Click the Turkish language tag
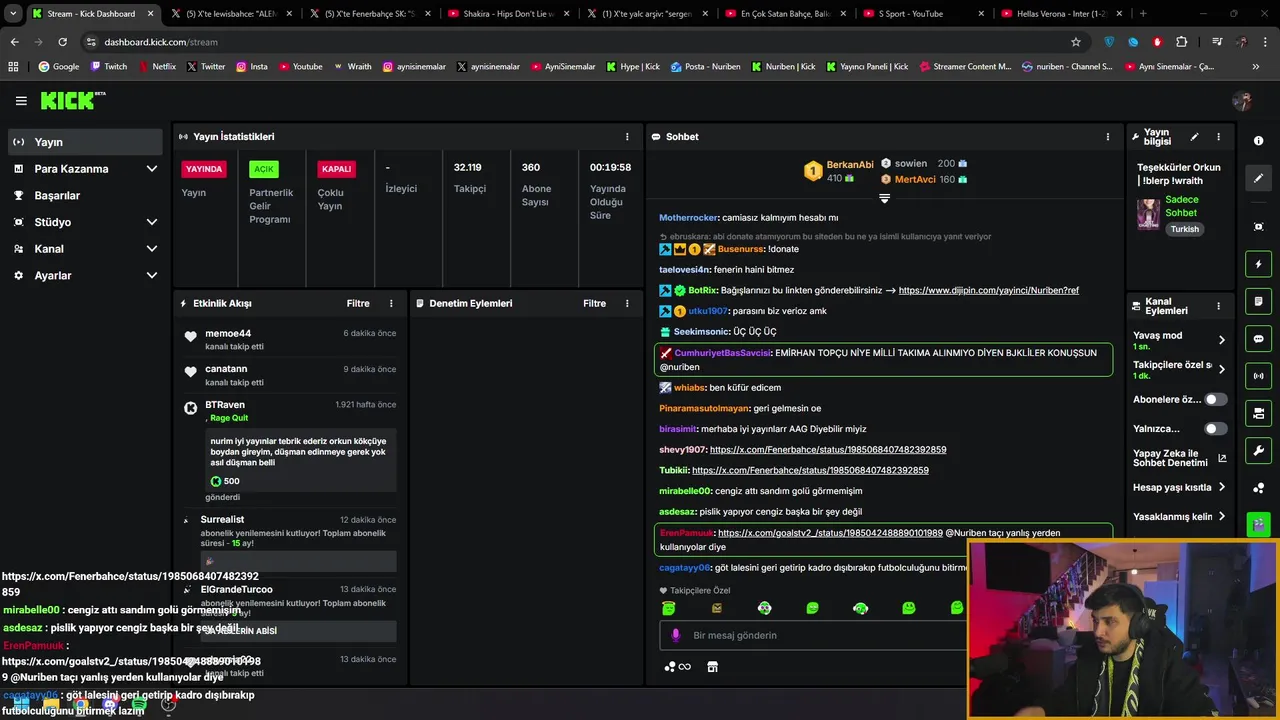 (x=1185, y=229)
